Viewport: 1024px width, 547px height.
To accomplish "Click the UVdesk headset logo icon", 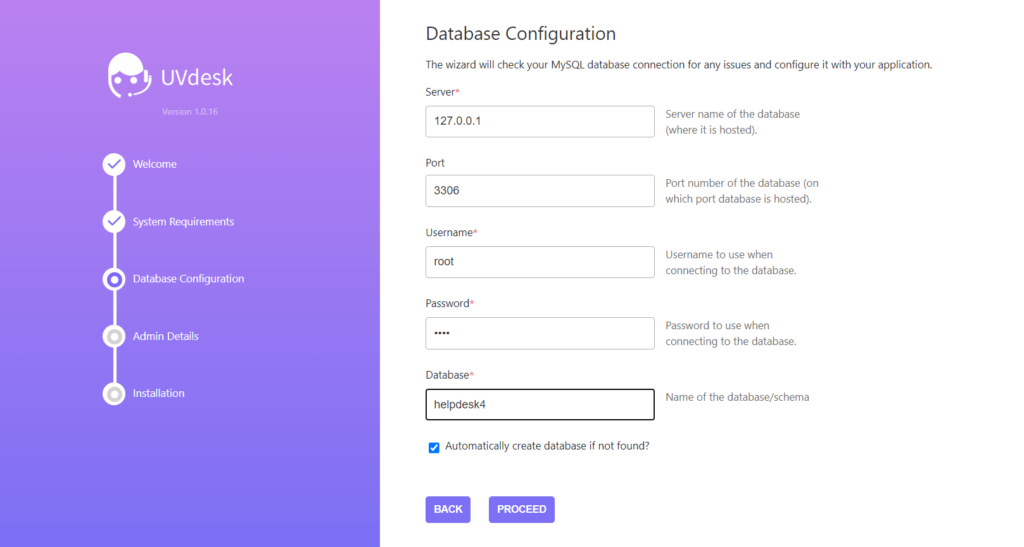I will pyautogui.click(x=129, y=76).
